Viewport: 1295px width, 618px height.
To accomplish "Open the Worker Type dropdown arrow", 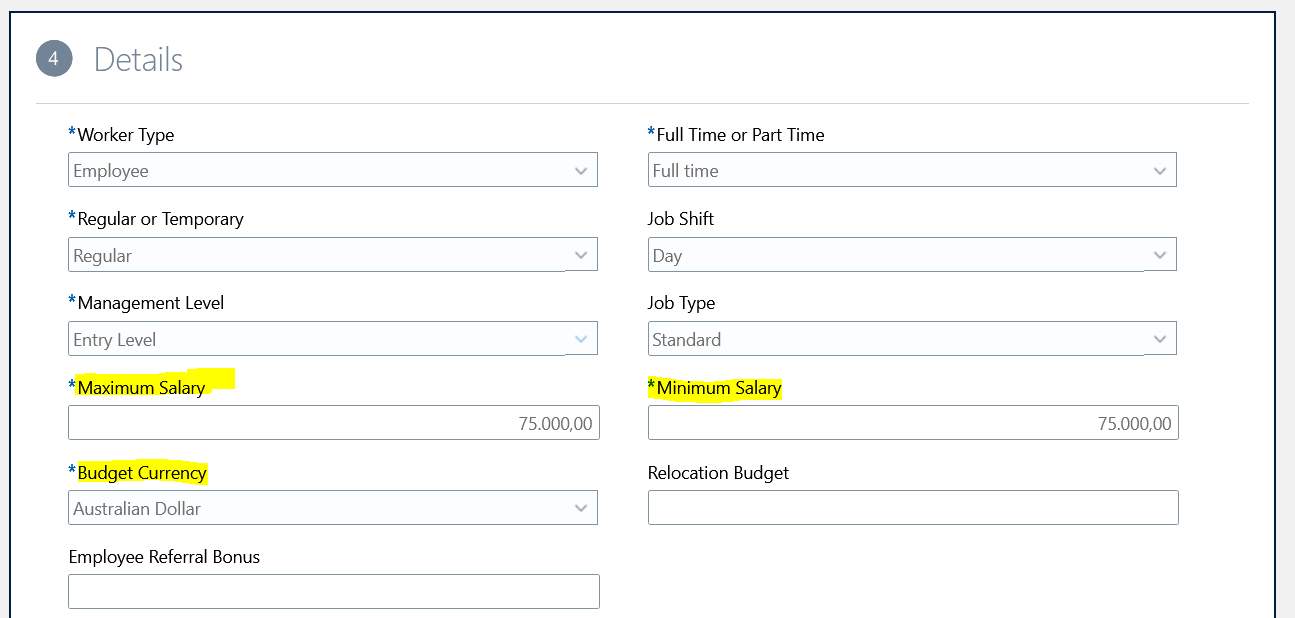I will pyautogui.click(x=582, y=170).
